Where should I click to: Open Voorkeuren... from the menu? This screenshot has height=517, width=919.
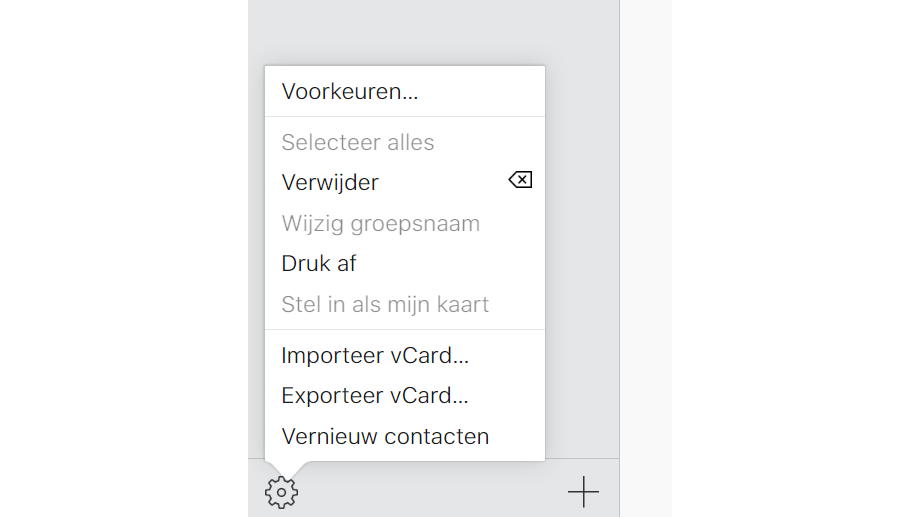pos(350,92)
